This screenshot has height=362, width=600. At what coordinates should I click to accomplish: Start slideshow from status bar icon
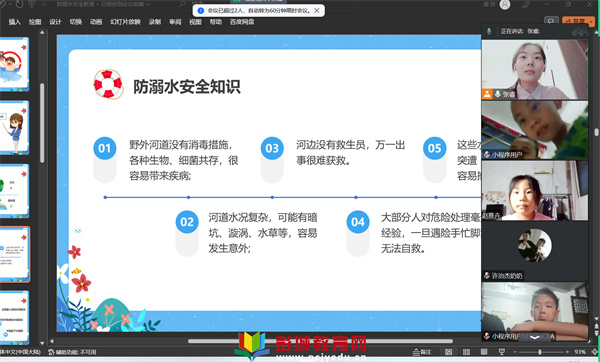click(x=502, y=352)
